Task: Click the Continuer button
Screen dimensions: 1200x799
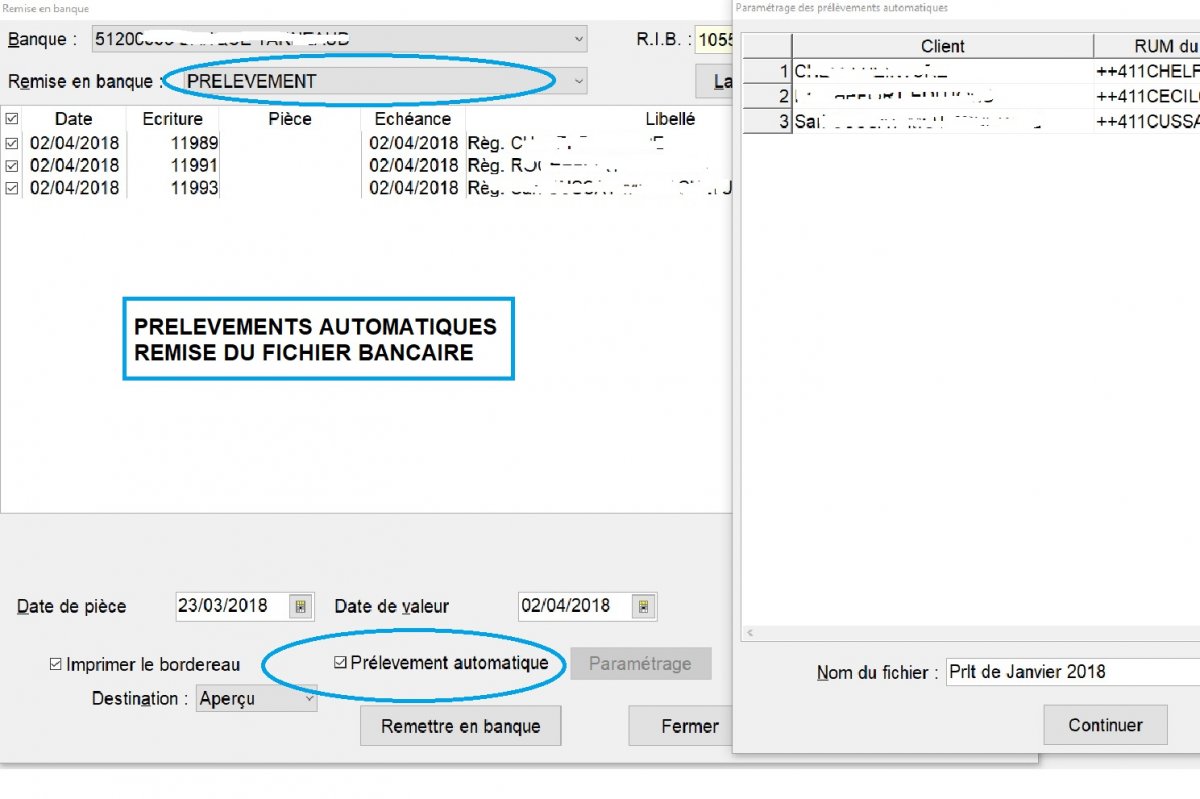Action: pos(1105,725)
